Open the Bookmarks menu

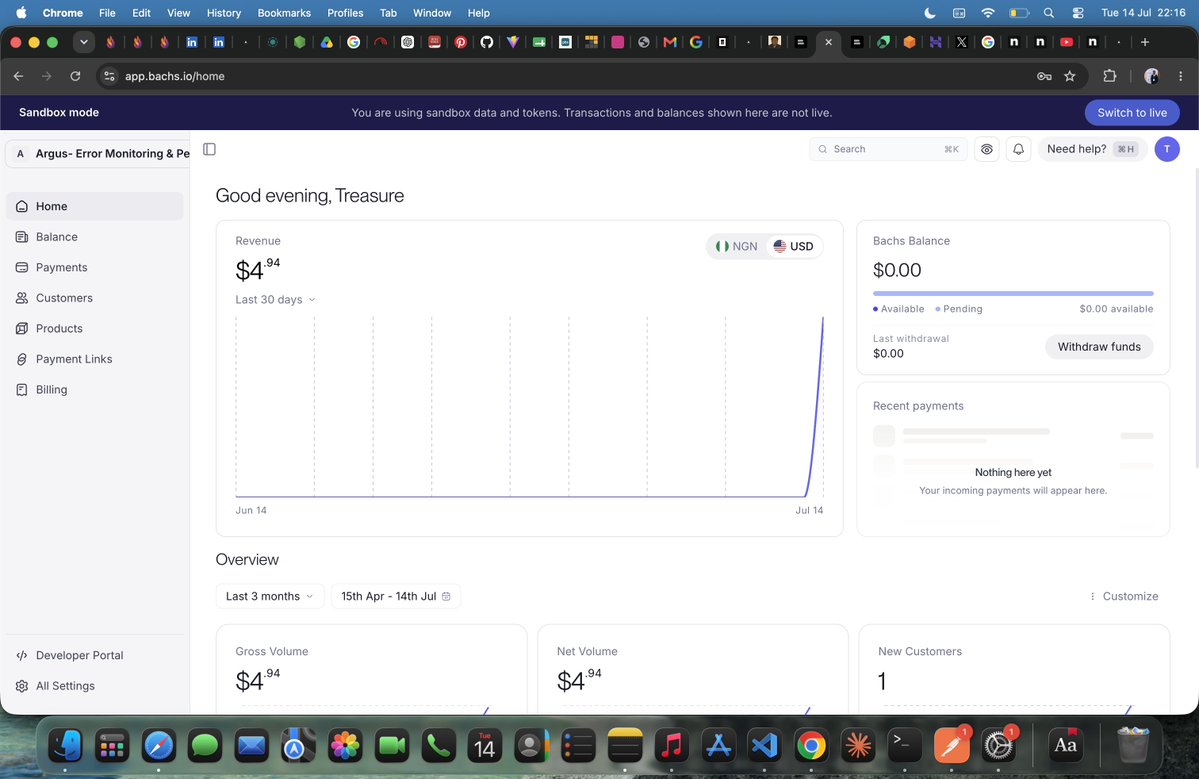284,13
